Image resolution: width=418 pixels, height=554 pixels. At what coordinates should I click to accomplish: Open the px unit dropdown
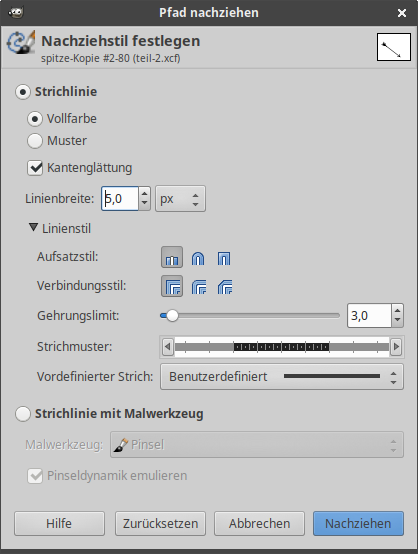click(x=180, y=199)
